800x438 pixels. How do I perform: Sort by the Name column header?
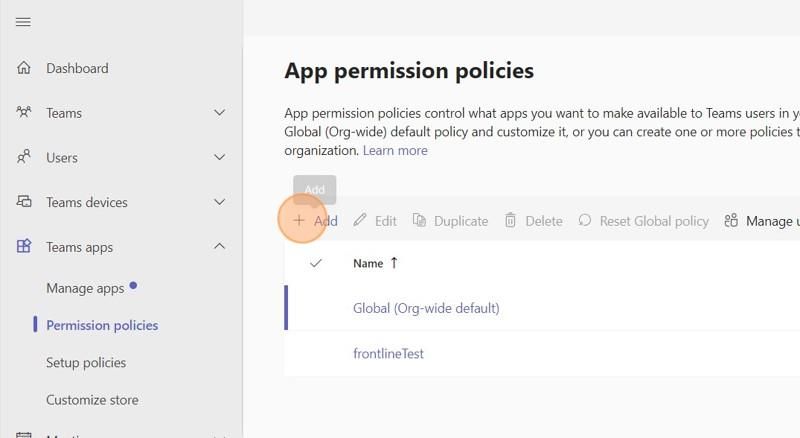coord(368,263)
